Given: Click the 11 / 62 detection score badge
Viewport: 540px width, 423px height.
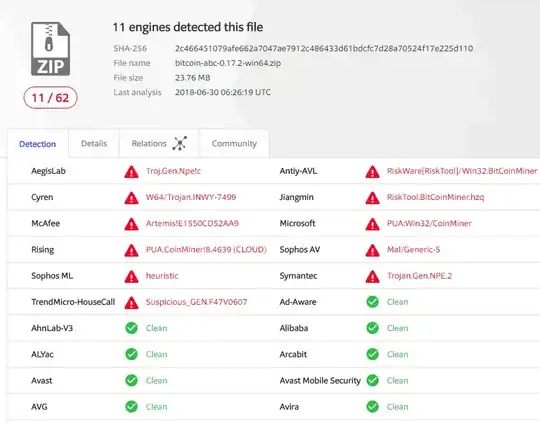Looking at the screenshot, I should (x=51, y=98).
